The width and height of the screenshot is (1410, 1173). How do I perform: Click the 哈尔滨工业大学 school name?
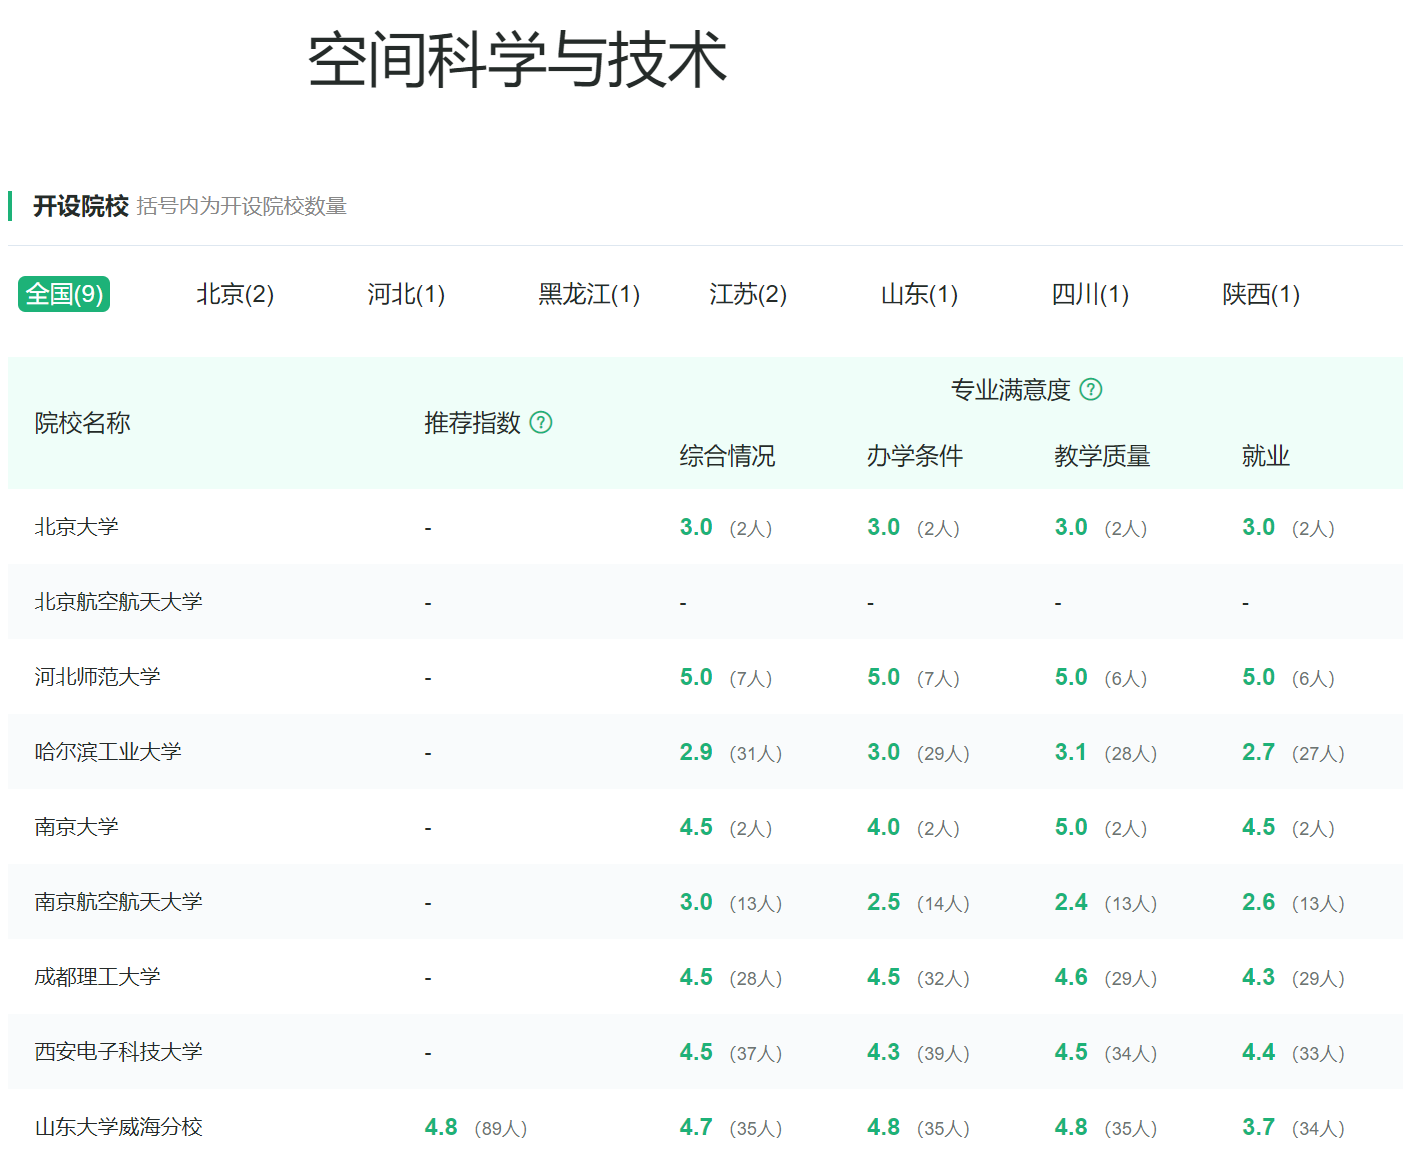(106, 751)
